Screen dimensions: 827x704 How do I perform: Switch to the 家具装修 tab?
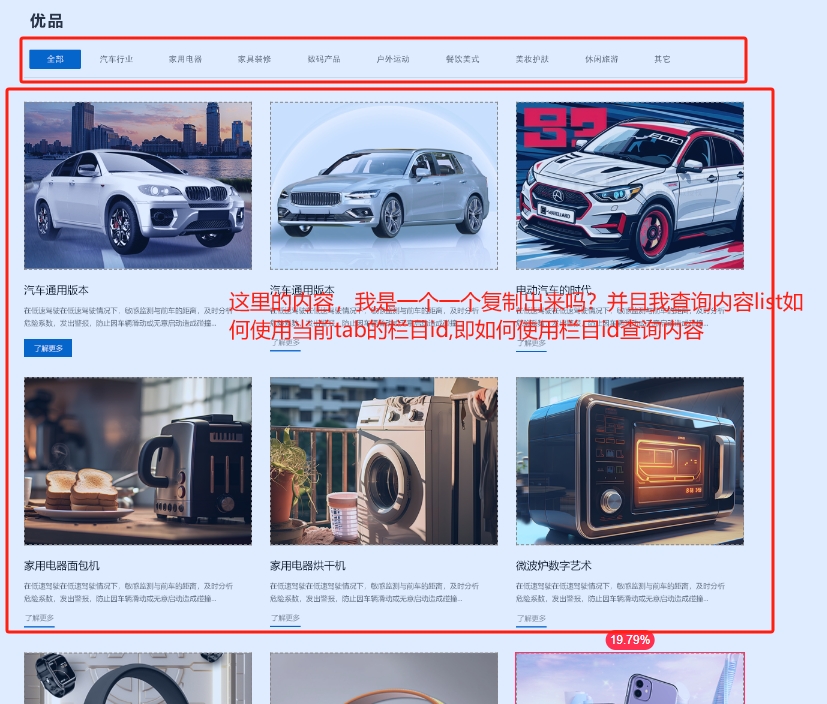pyautogui.click(x=255, y=59)
